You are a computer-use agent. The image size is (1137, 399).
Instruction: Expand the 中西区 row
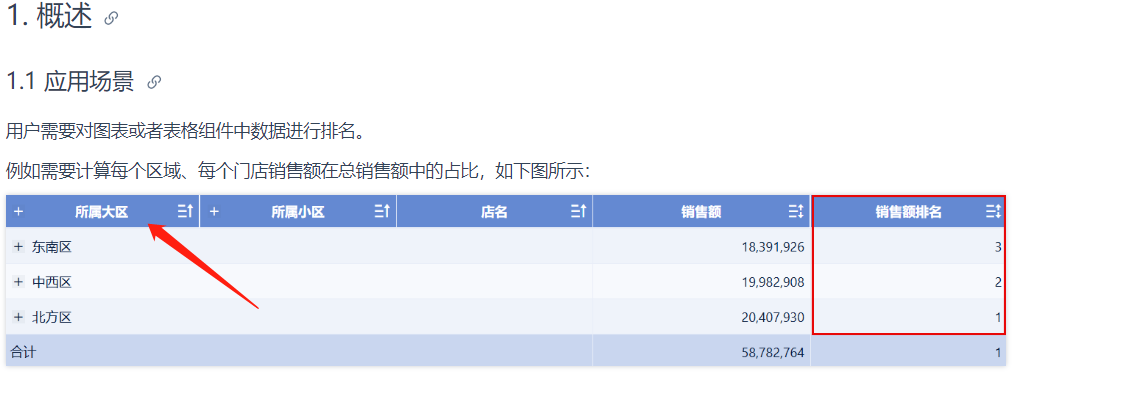coord(18,282)
